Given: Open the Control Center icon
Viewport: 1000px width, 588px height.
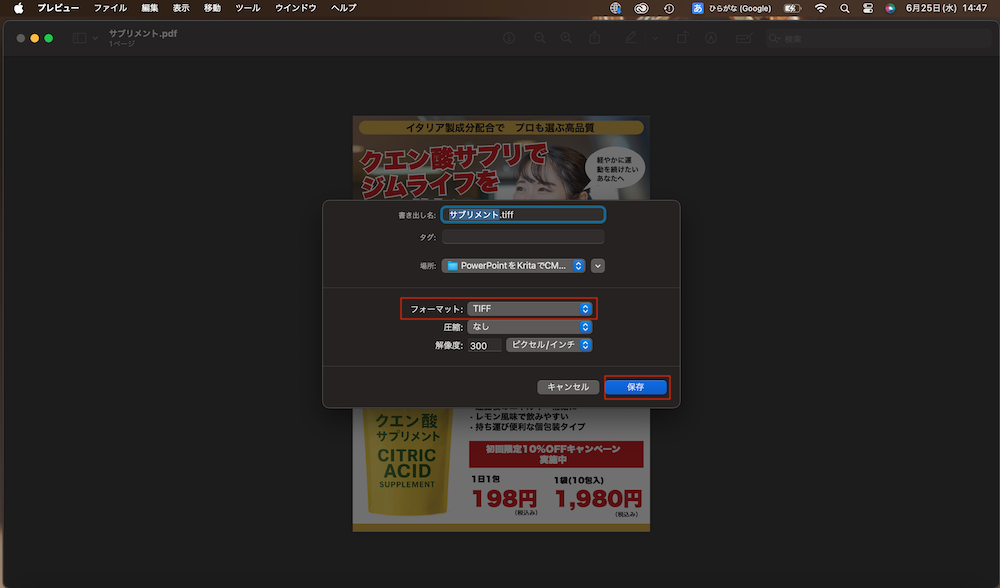Looking at the screenshot, I should coord(868,8).
